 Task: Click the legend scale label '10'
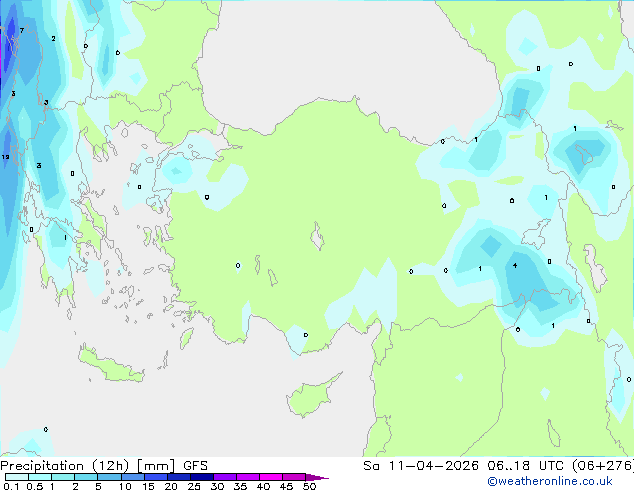tap(125, 486)
